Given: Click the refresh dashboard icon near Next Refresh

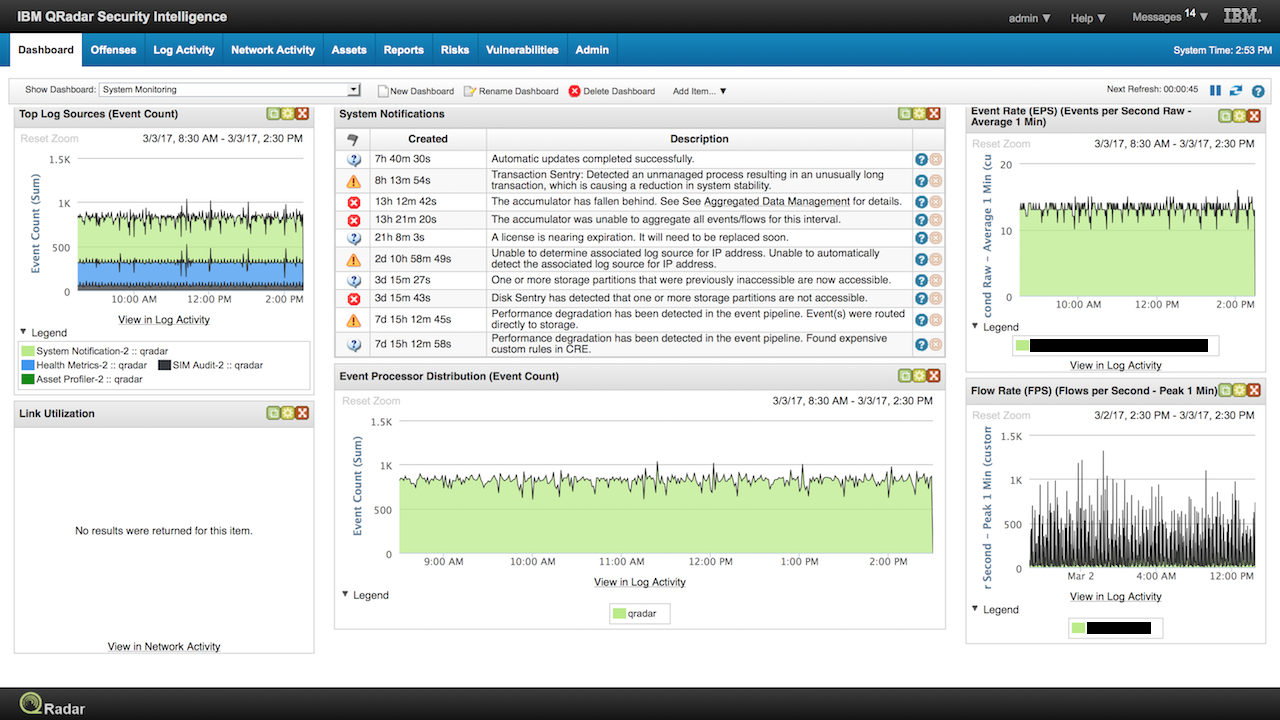Looking at the screenshot, I should (1235, 90).
